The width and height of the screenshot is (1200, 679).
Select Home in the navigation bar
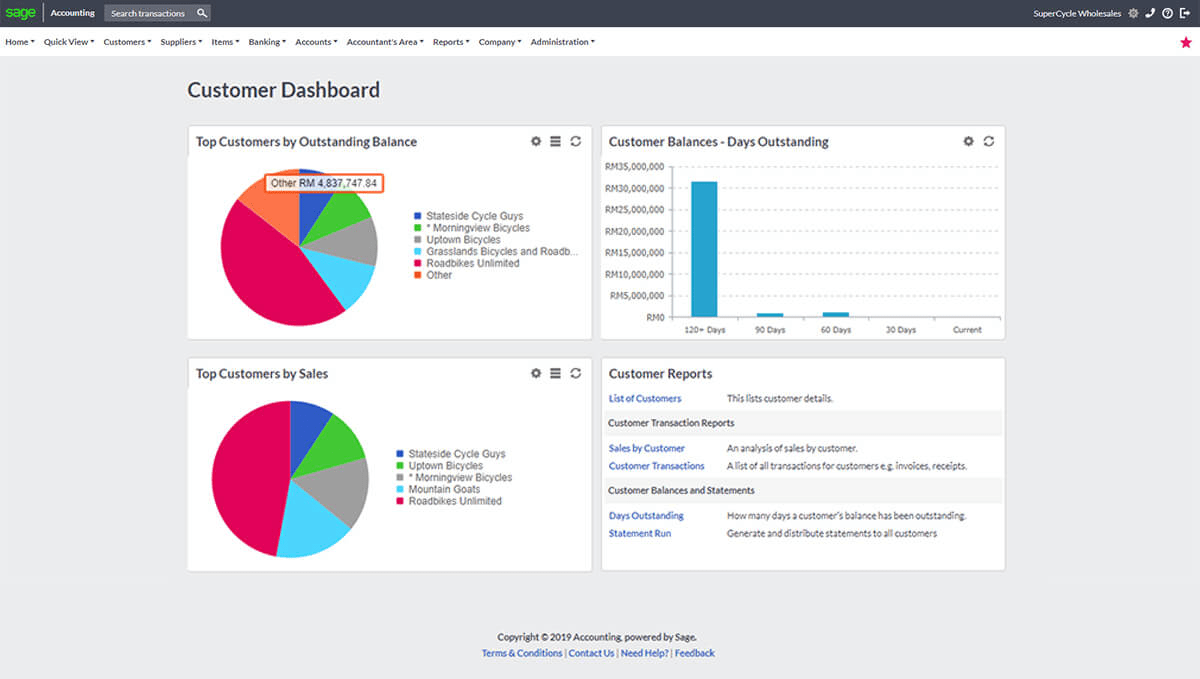tap(15, 42)
